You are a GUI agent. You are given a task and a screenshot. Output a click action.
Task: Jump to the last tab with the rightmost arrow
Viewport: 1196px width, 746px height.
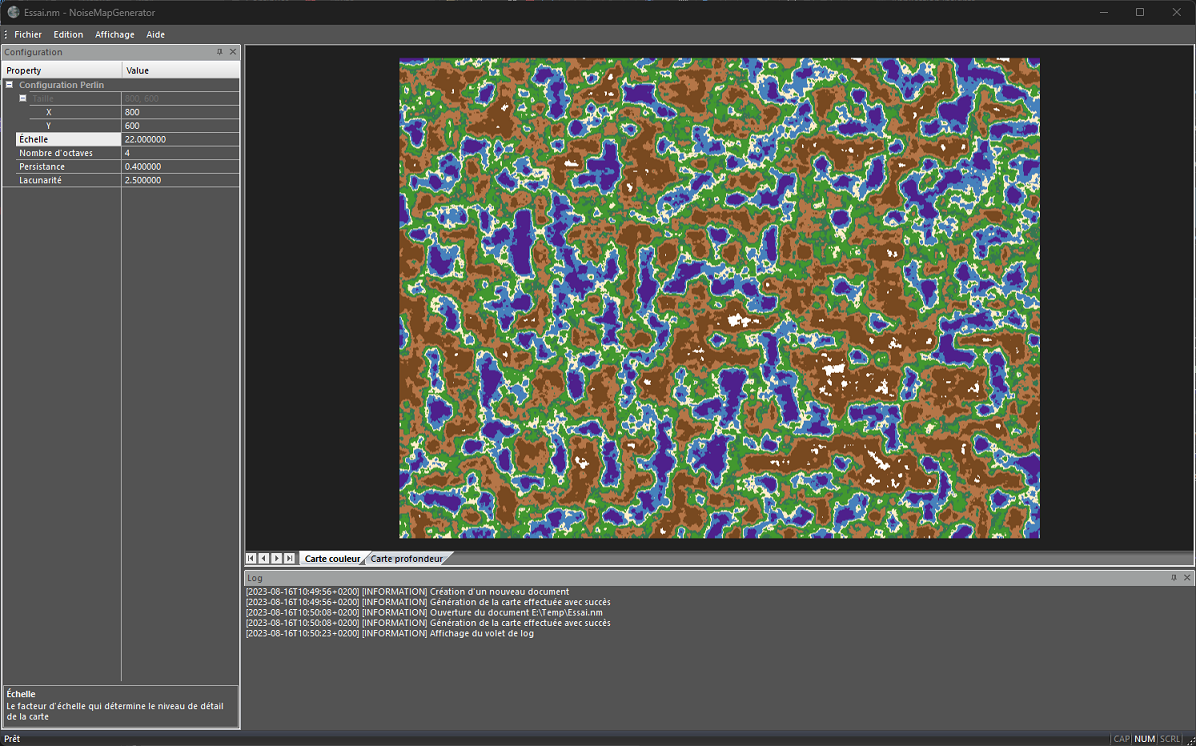coord(289,558)
